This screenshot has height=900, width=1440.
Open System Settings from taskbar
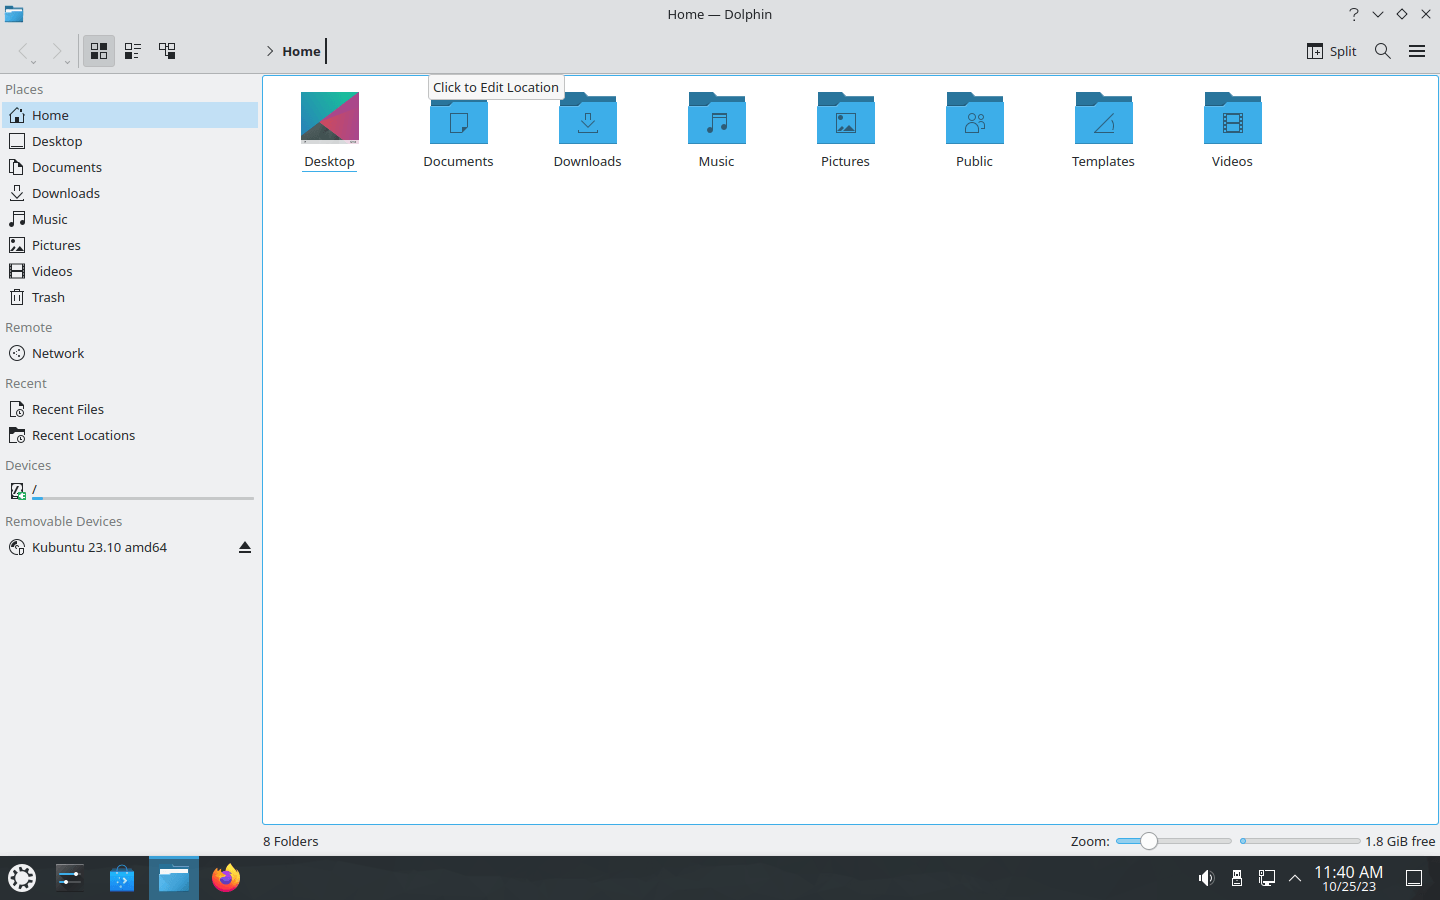(x=70, y=878)
